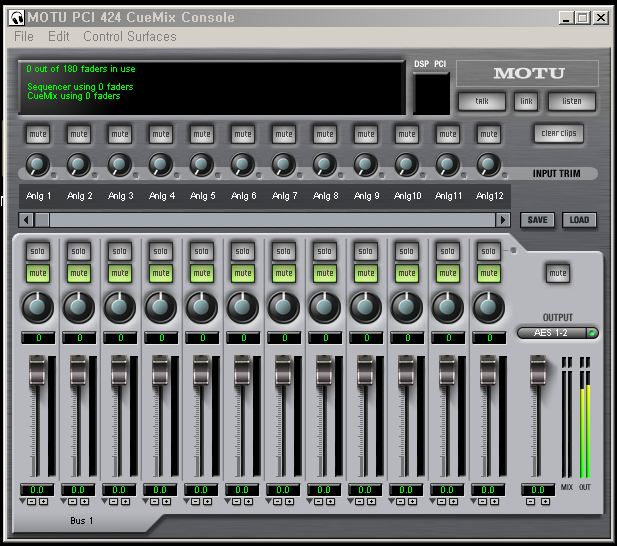Image resolution: width=617 pixels, height=546 pixels.
Task: Click the Anlg 12 input trim knob
Action: [489, 165]
